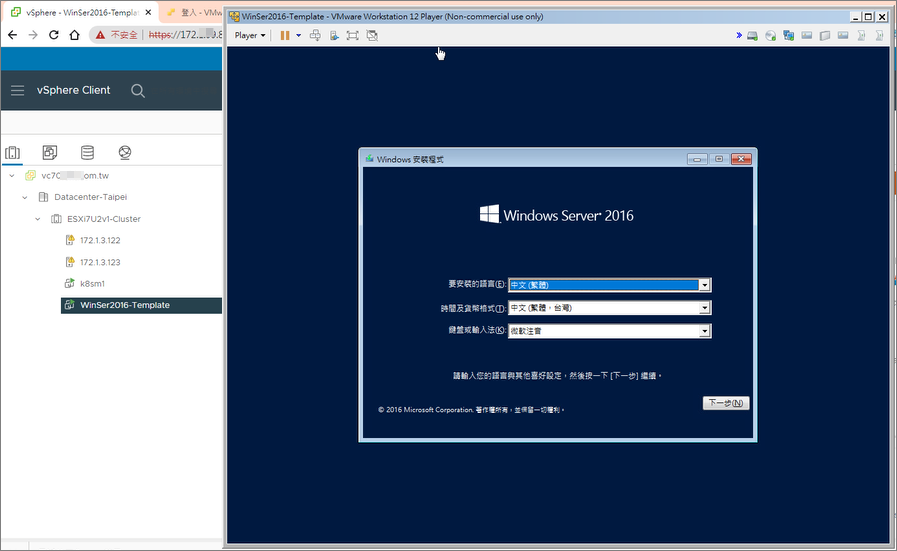Click the Datacenter-Taipei datacenter icon
The height and width of the screenshot is (551, 897).
[x=43, y=197]
